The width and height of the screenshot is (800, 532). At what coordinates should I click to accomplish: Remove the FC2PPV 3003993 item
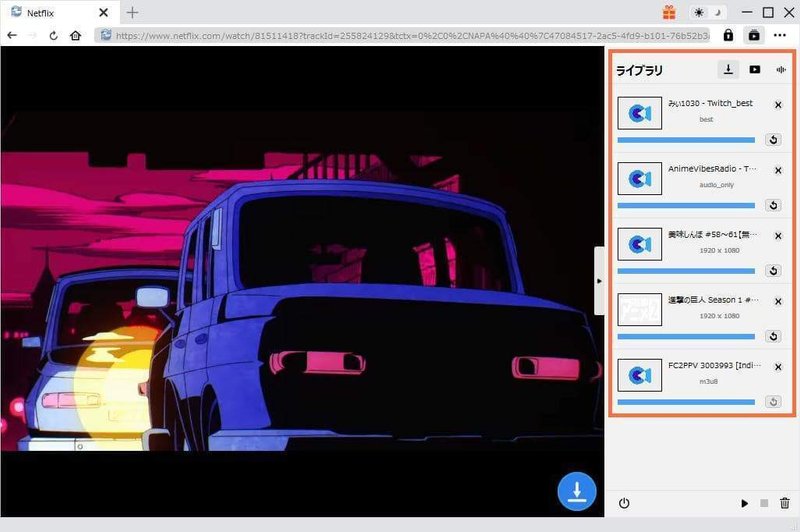(778, 367)
